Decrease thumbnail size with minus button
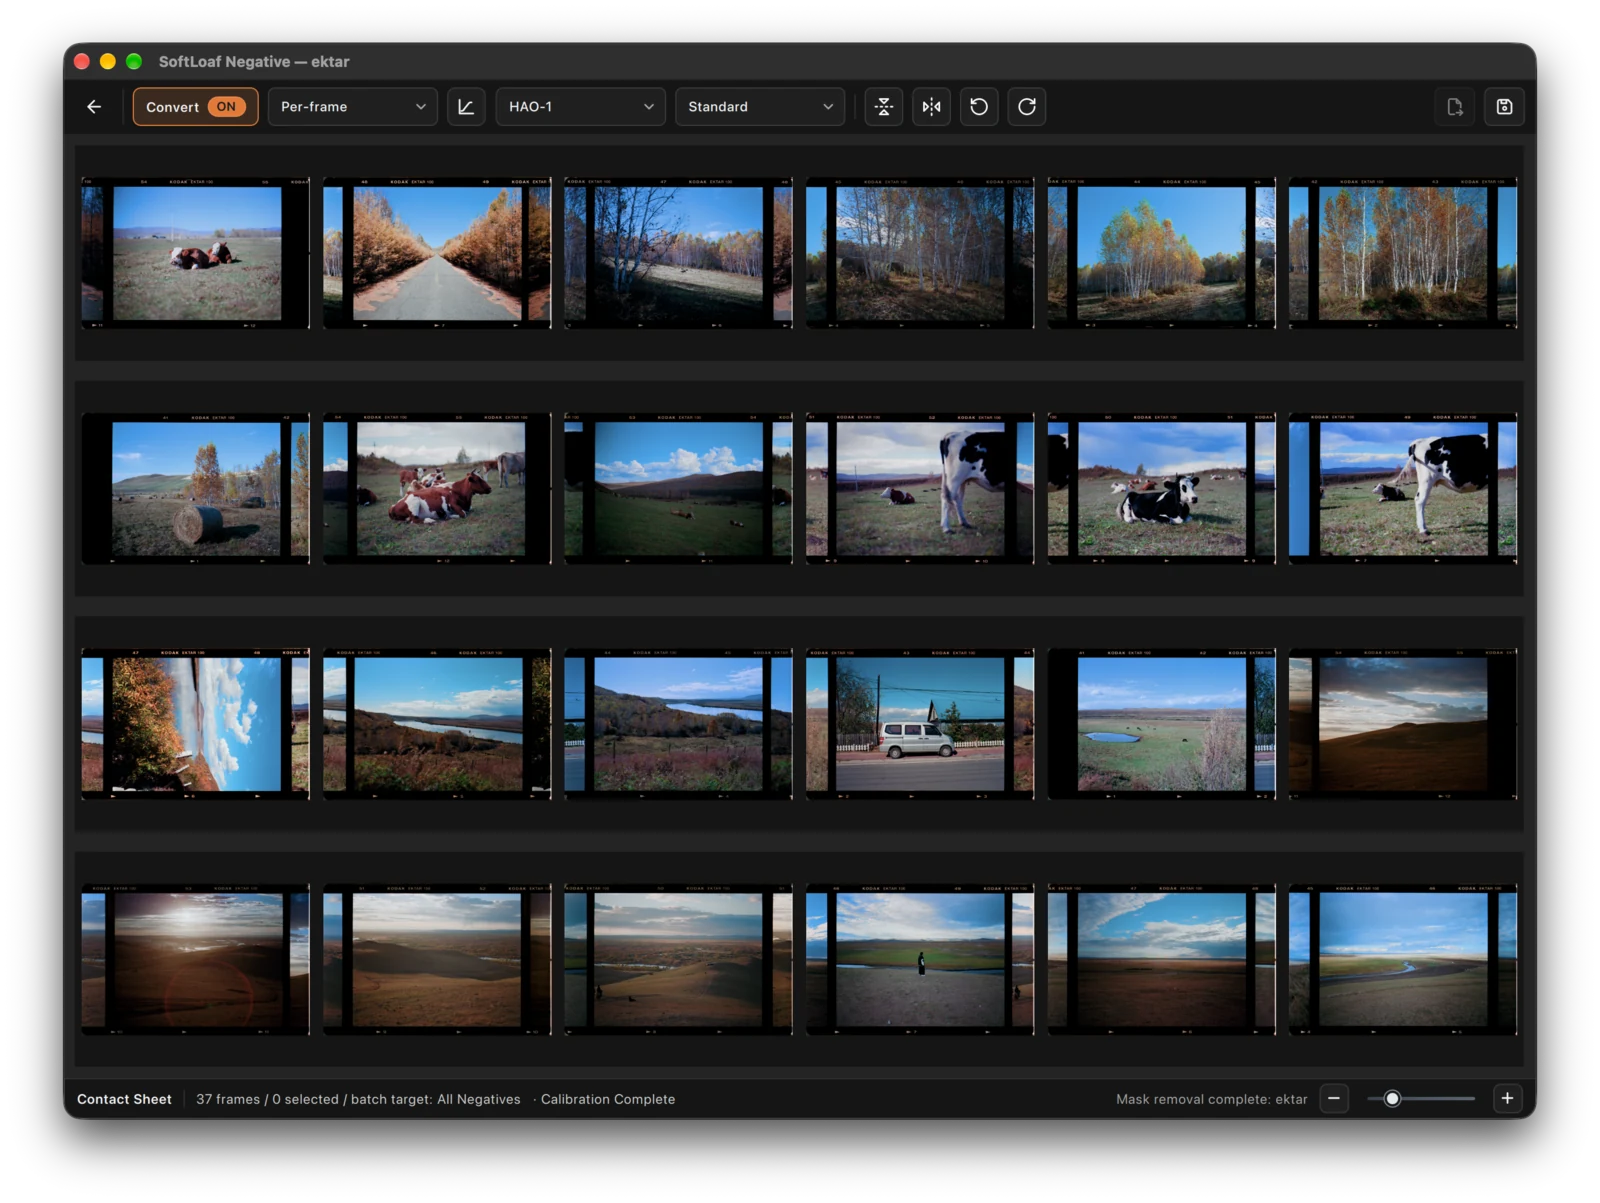This screenshot has height=1203, width=1600. coord(1334,1098)
